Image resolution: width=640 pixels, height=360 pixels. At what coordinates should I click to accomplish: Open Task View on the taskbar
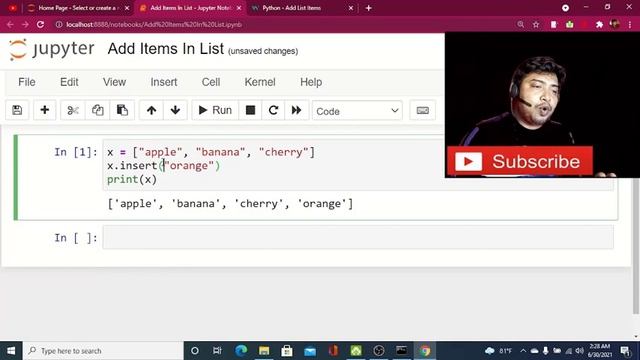(x=217, y=351)
